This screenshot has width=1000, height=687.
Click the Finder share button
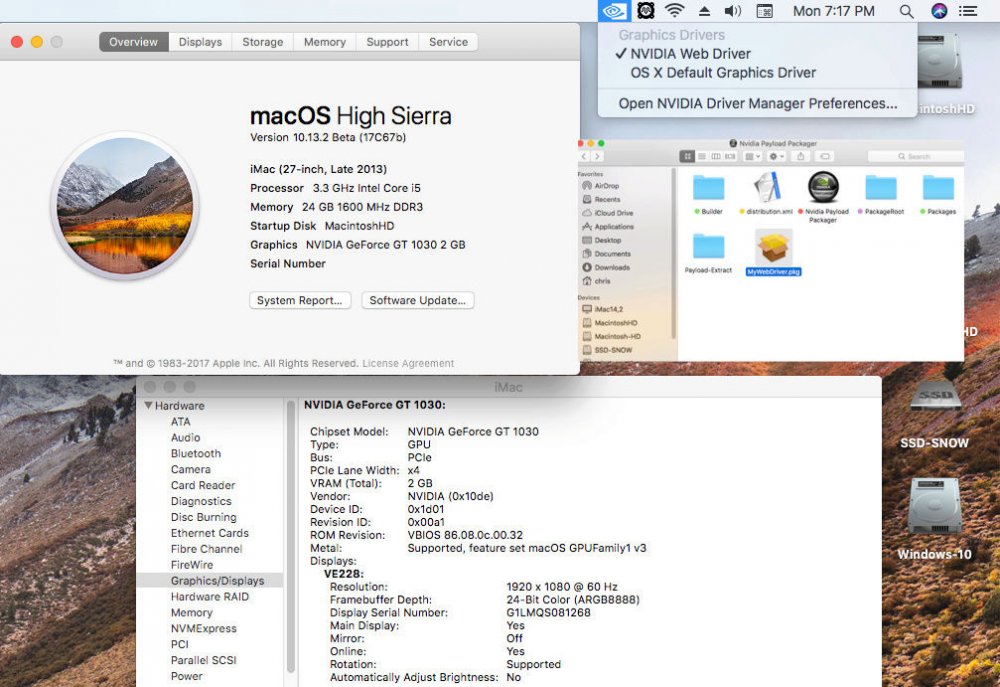[x=800, y=156]
